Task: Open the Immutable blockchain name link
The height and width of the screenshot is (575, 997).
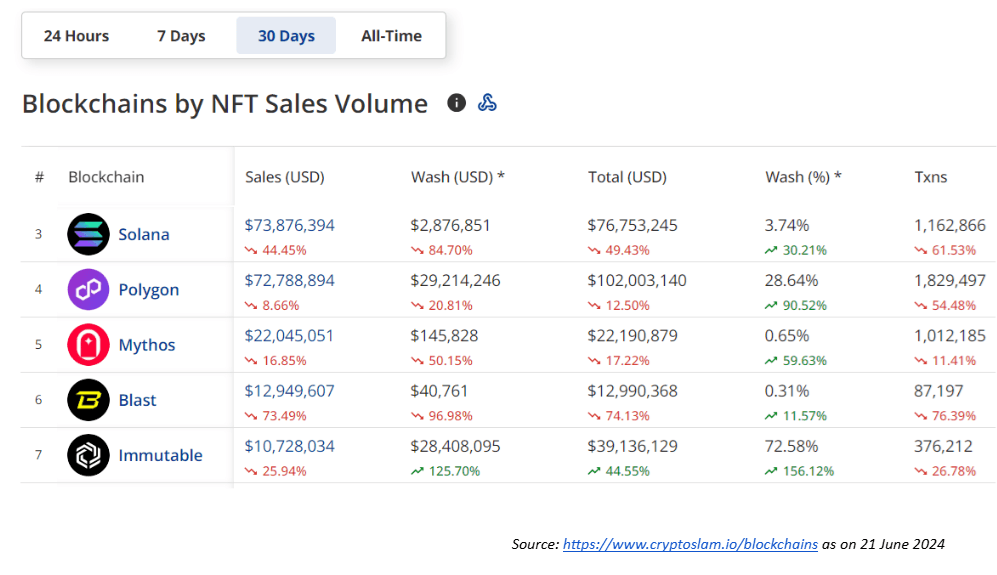Action: [x=160, y=455]
